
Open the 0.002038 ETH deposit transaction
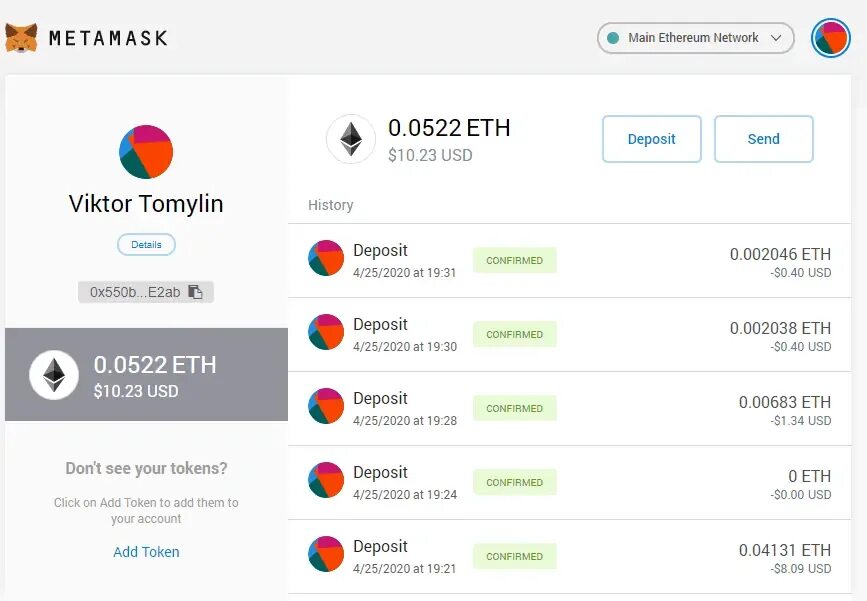(x=570, y=335)
